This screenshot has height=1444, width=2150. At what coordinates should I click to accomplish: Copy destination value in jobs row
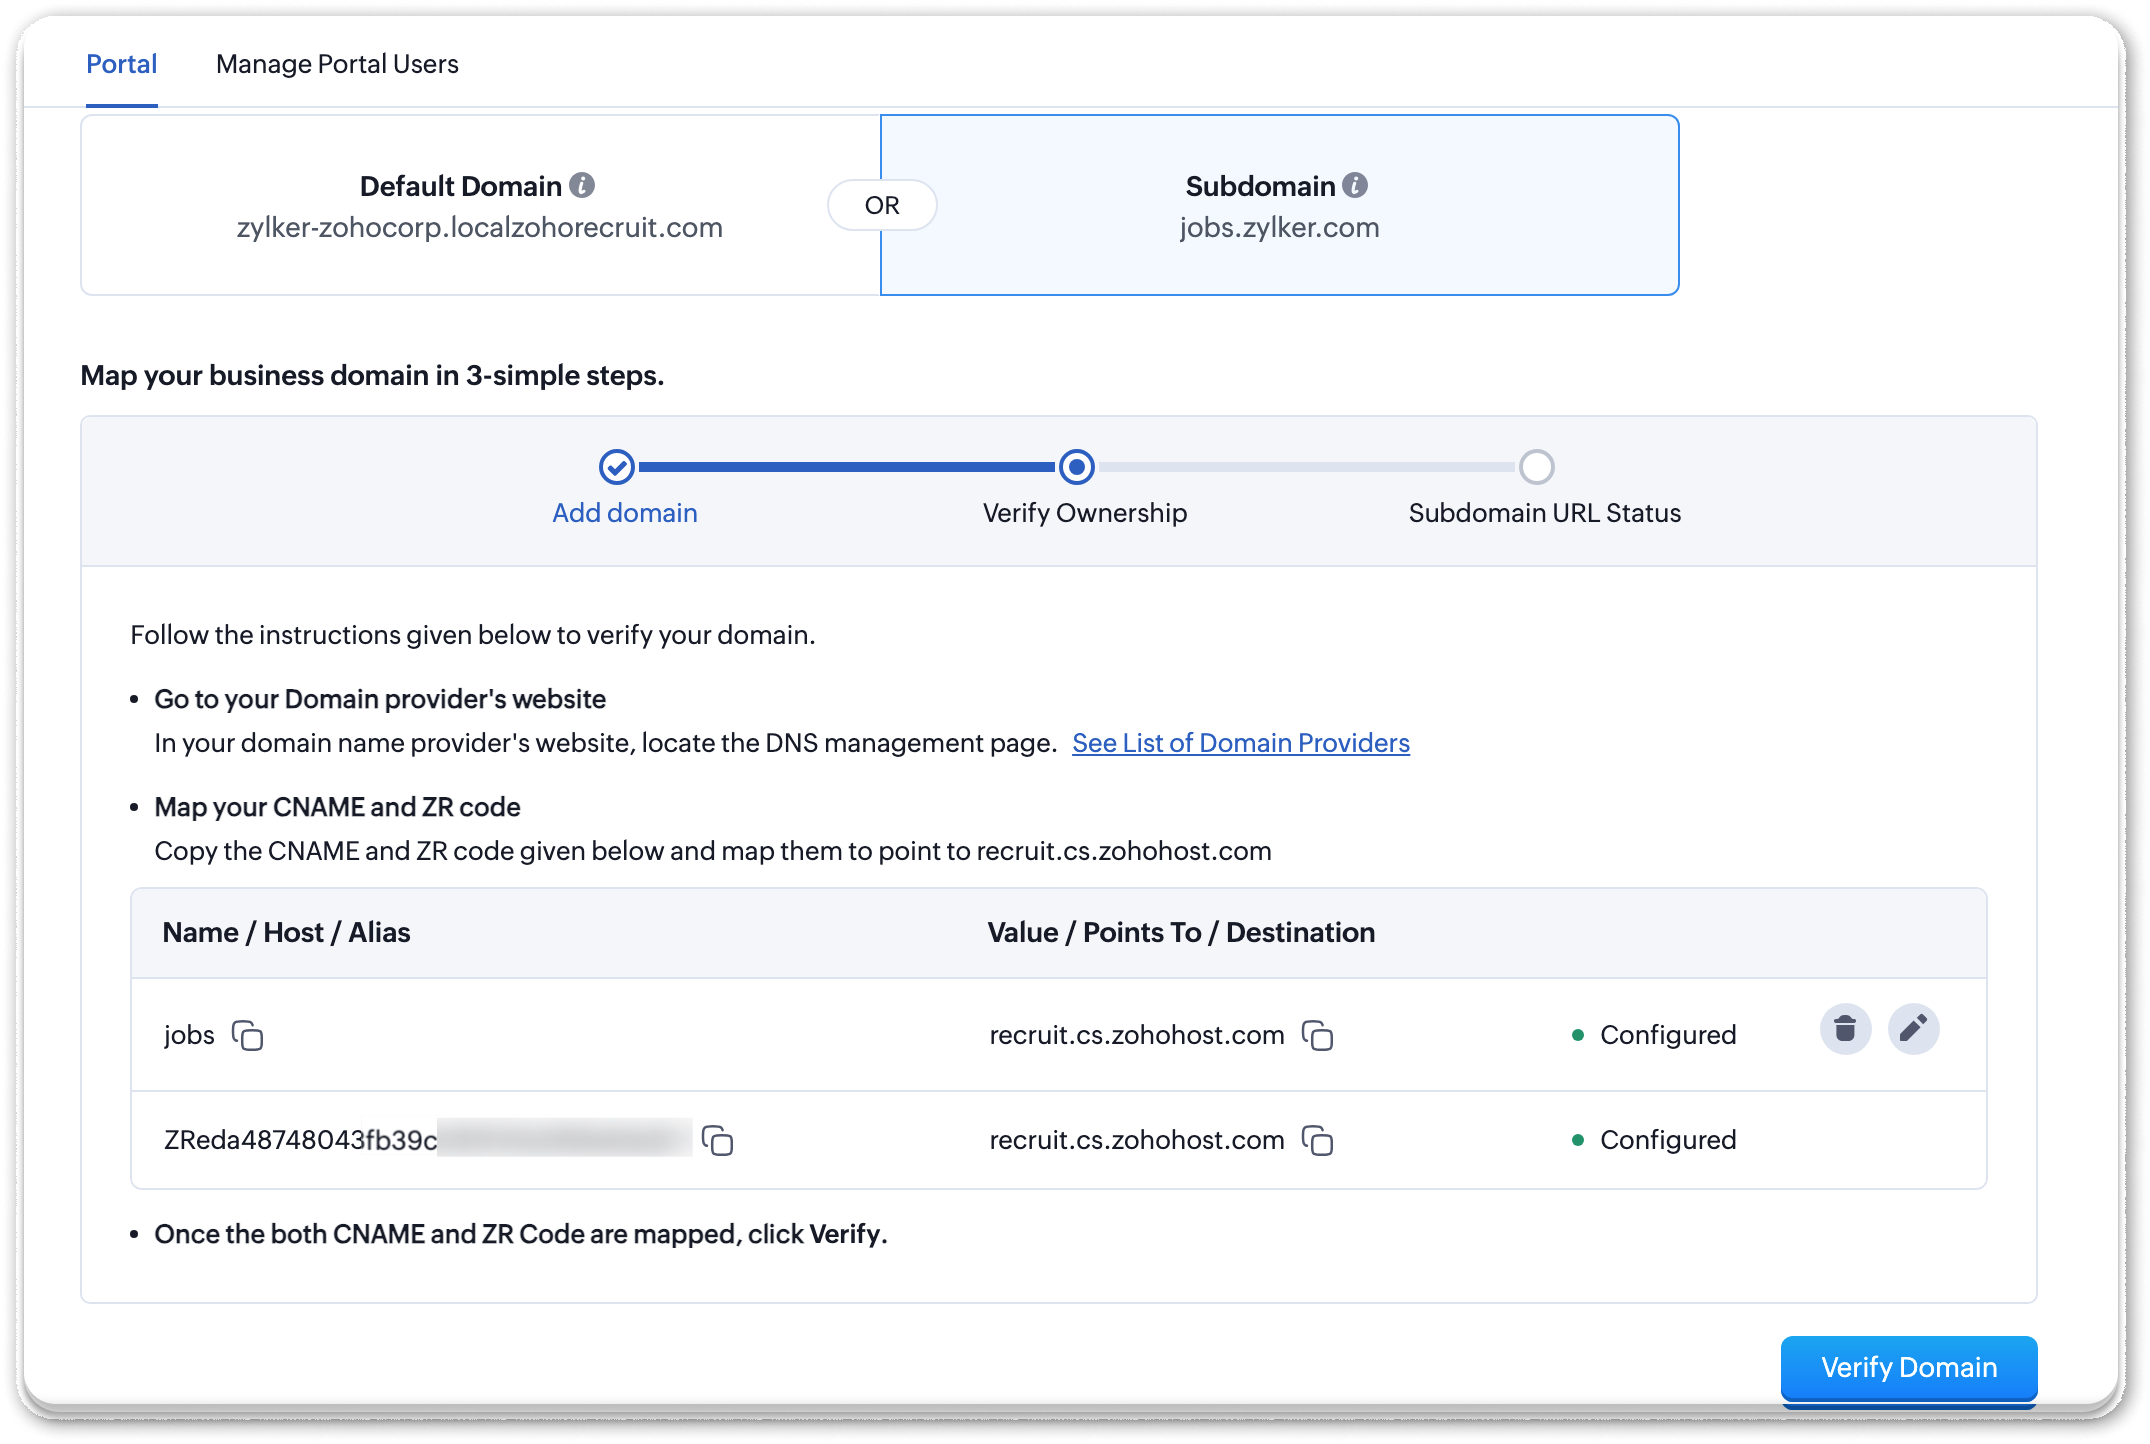coord(1317,1035)
